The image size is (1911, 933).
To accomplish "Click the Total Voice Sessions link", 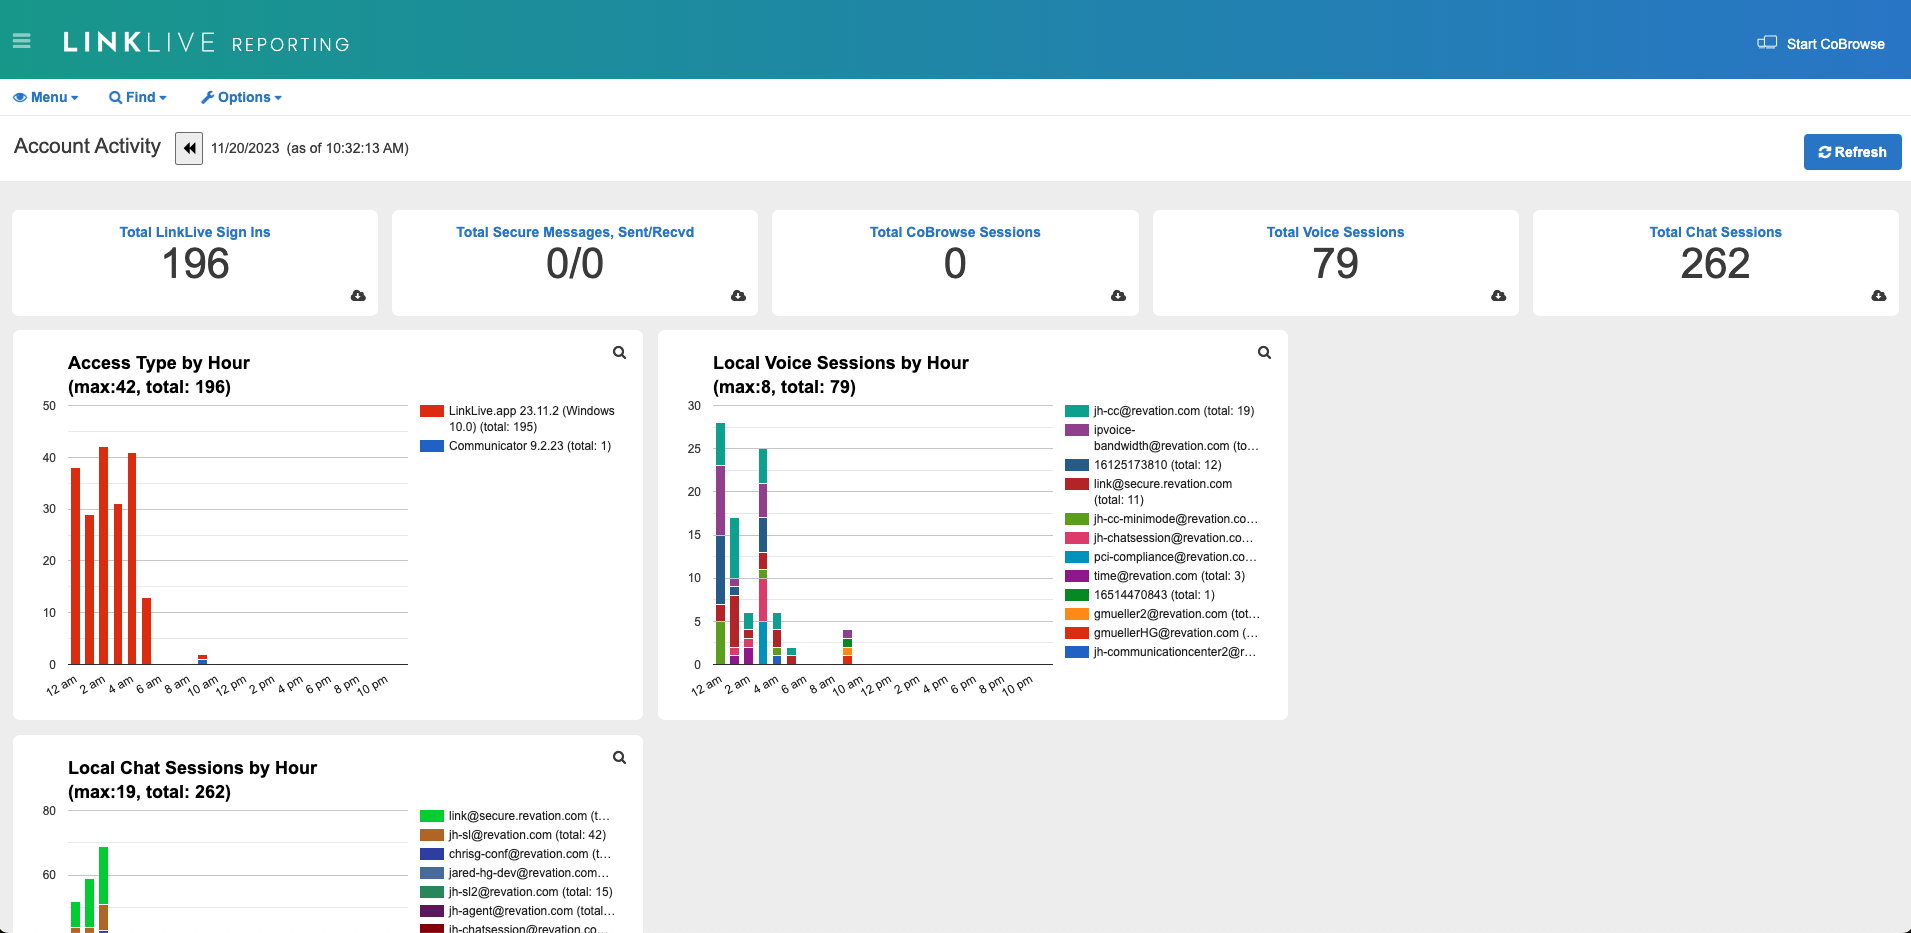I will 1335,232.
